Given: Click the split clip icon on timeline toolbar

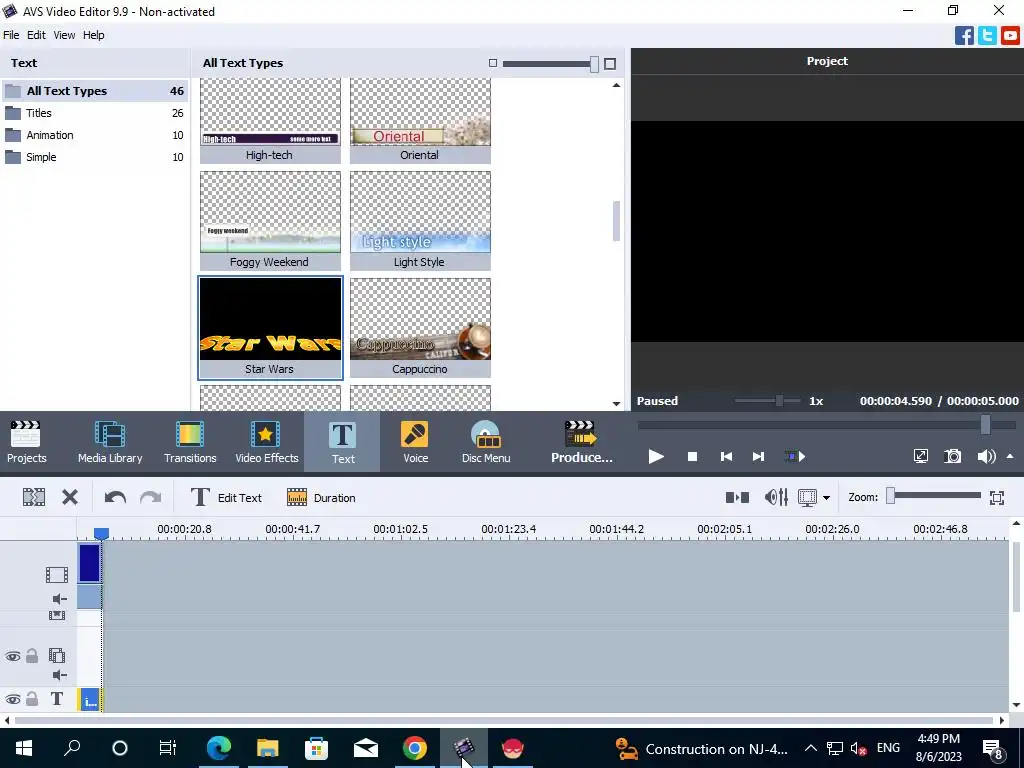Looking at the screenshot, I should pos(34,498).
